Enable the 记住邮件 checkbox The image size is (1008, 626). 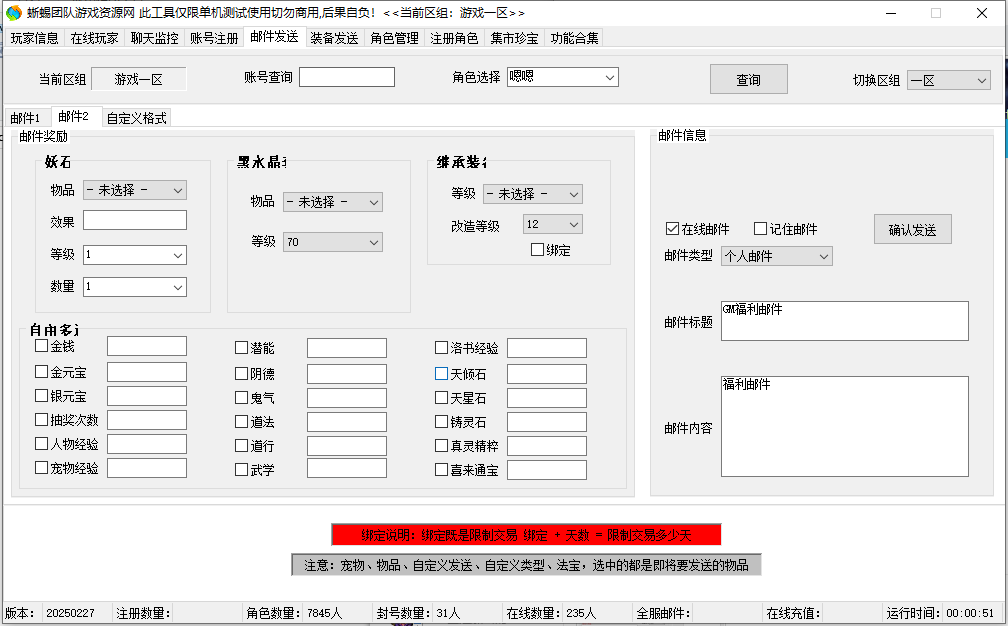point(760,229)
